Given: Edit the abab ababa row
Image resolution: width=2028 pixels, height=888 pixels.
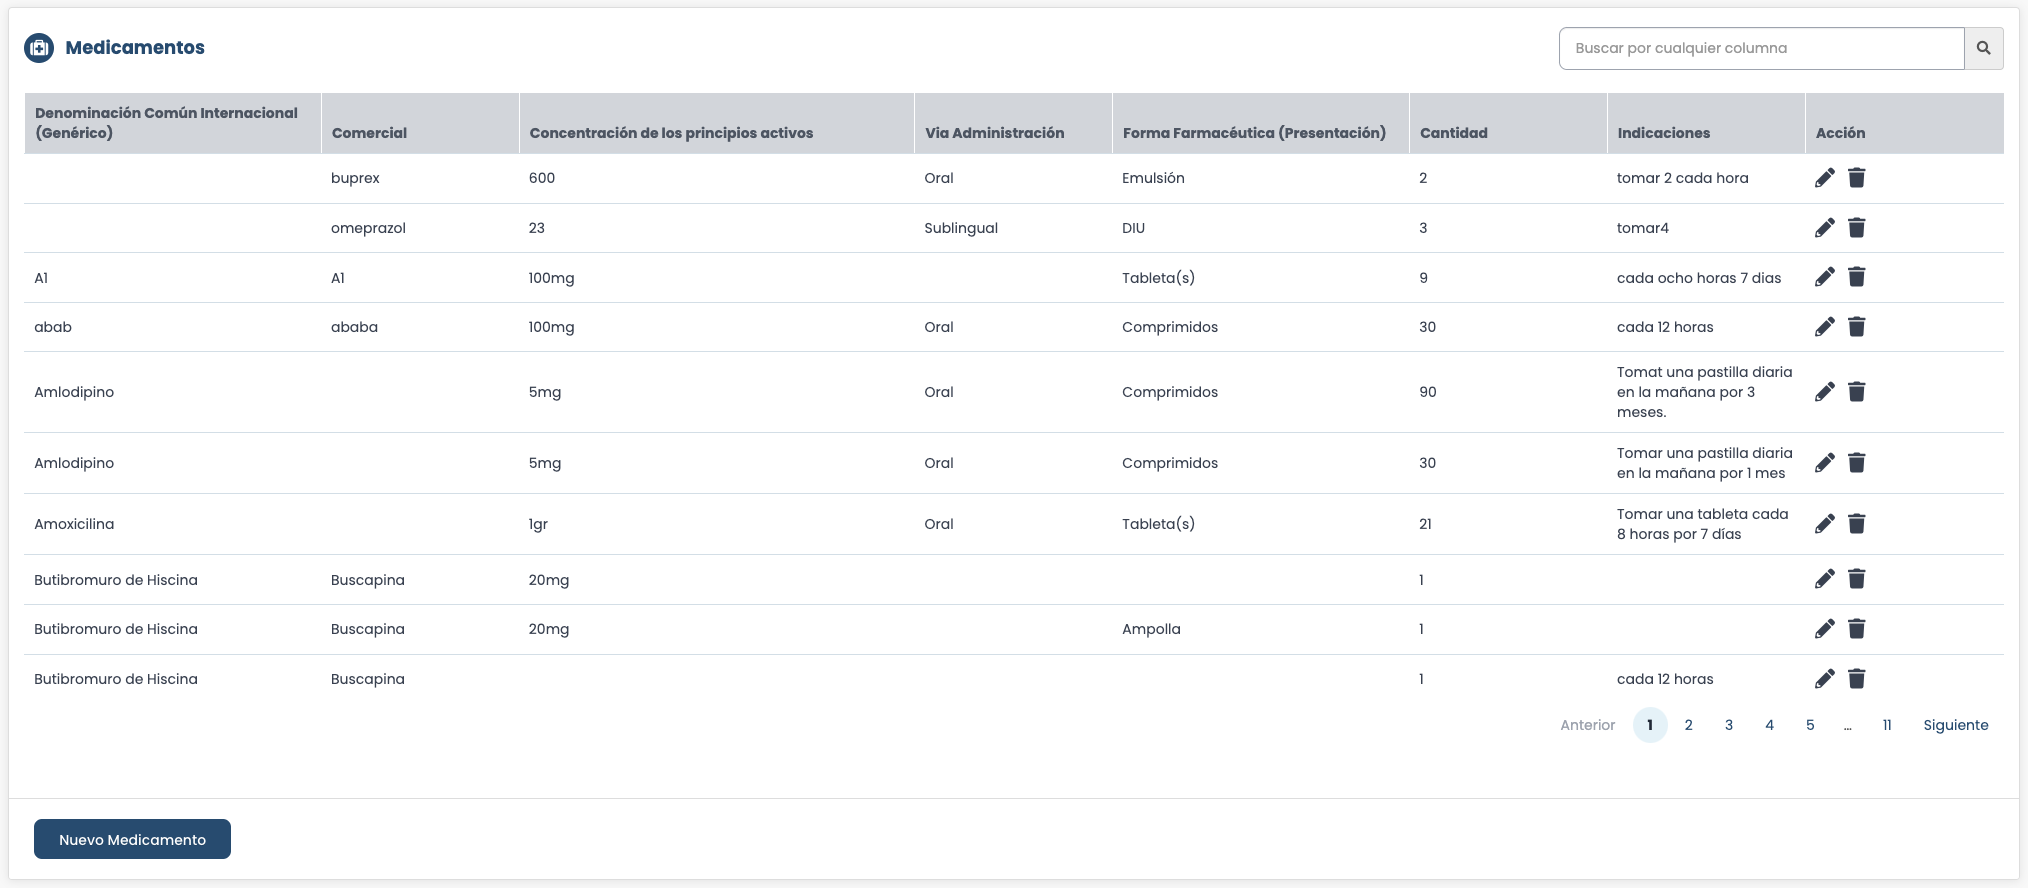Looking at the screenshot, I should point(1825,327).
